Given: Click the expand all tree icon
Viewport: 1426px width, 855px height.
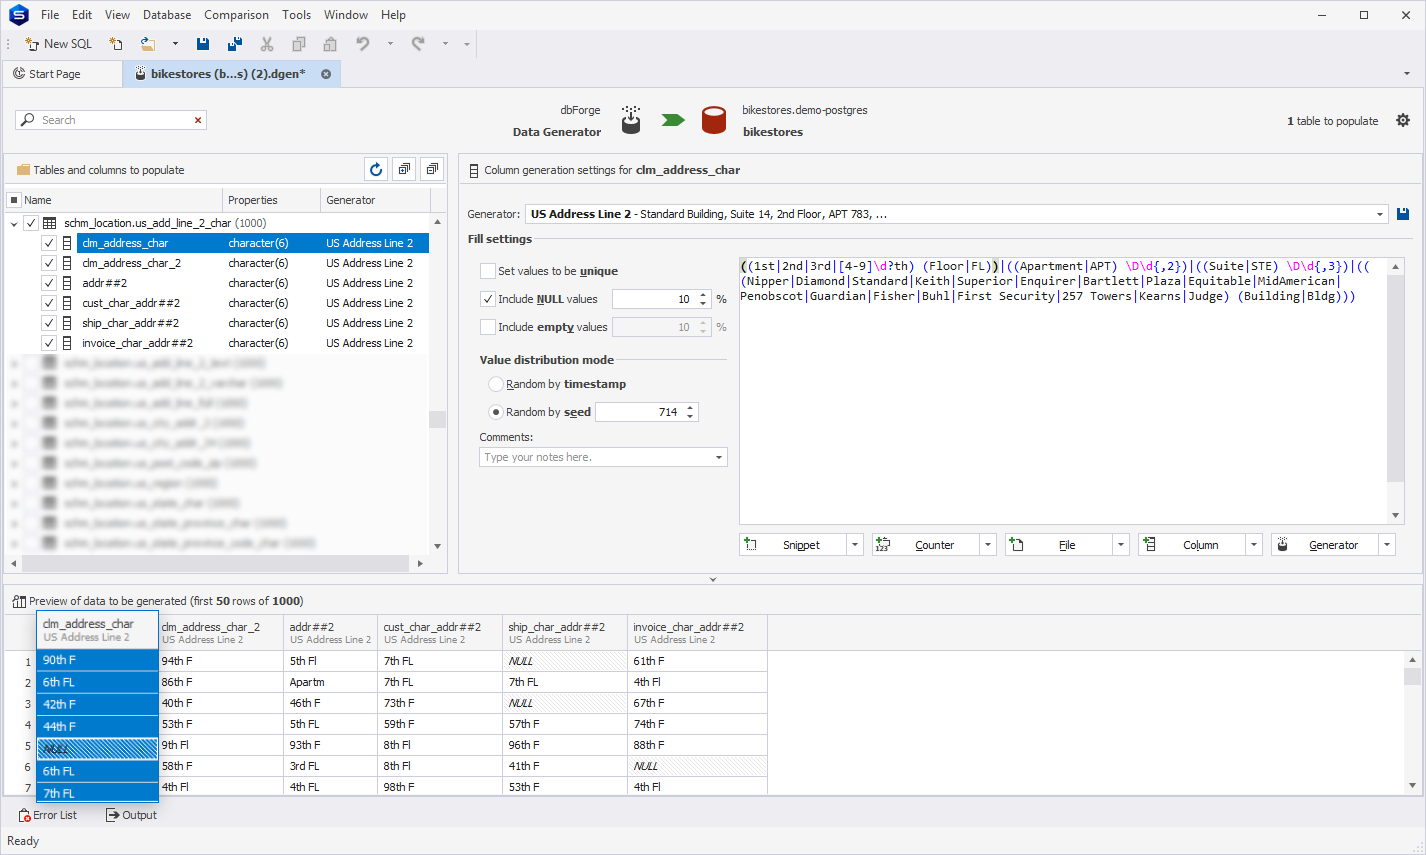Looking at the screenshot, I should 404,170.
